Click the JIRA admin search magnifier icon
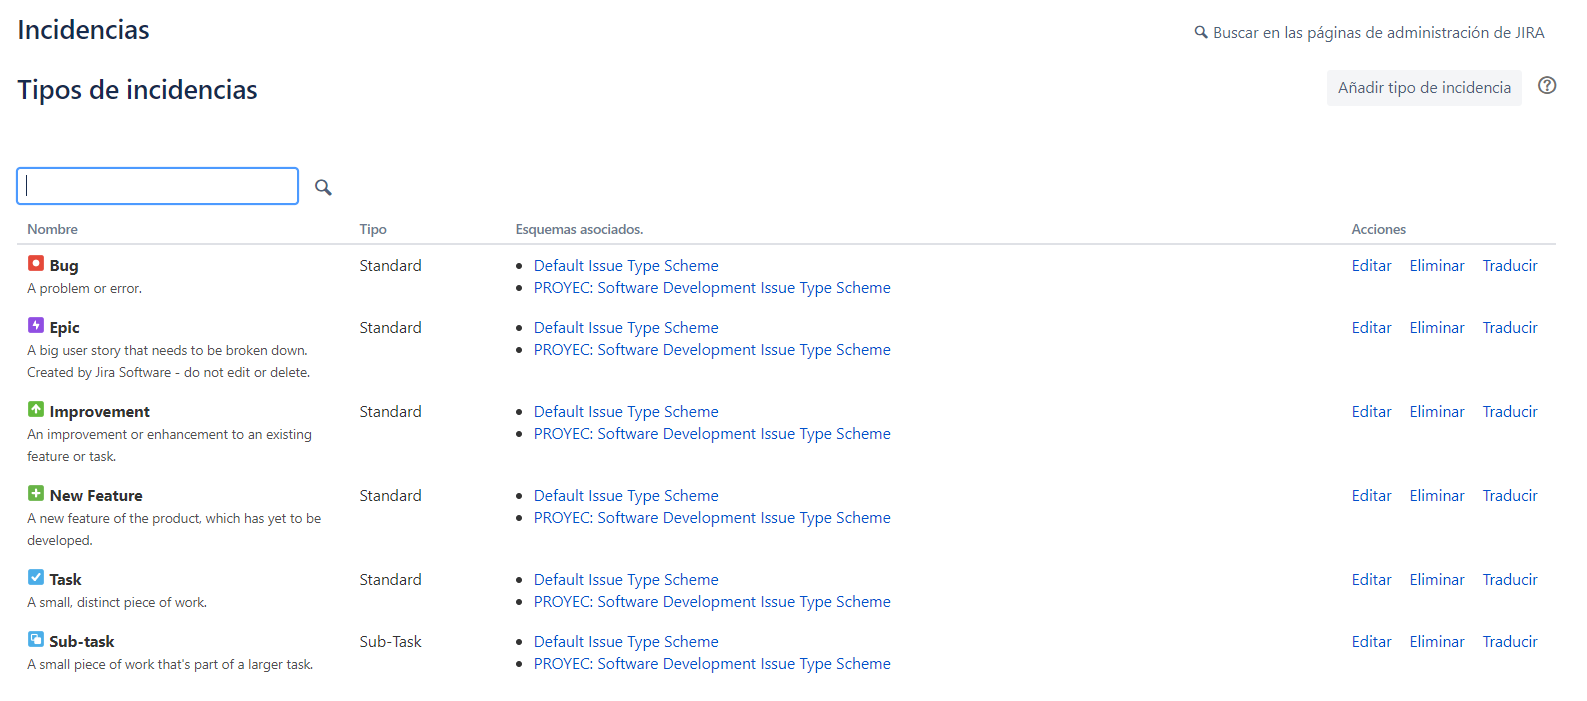 tap(1201, 32)
